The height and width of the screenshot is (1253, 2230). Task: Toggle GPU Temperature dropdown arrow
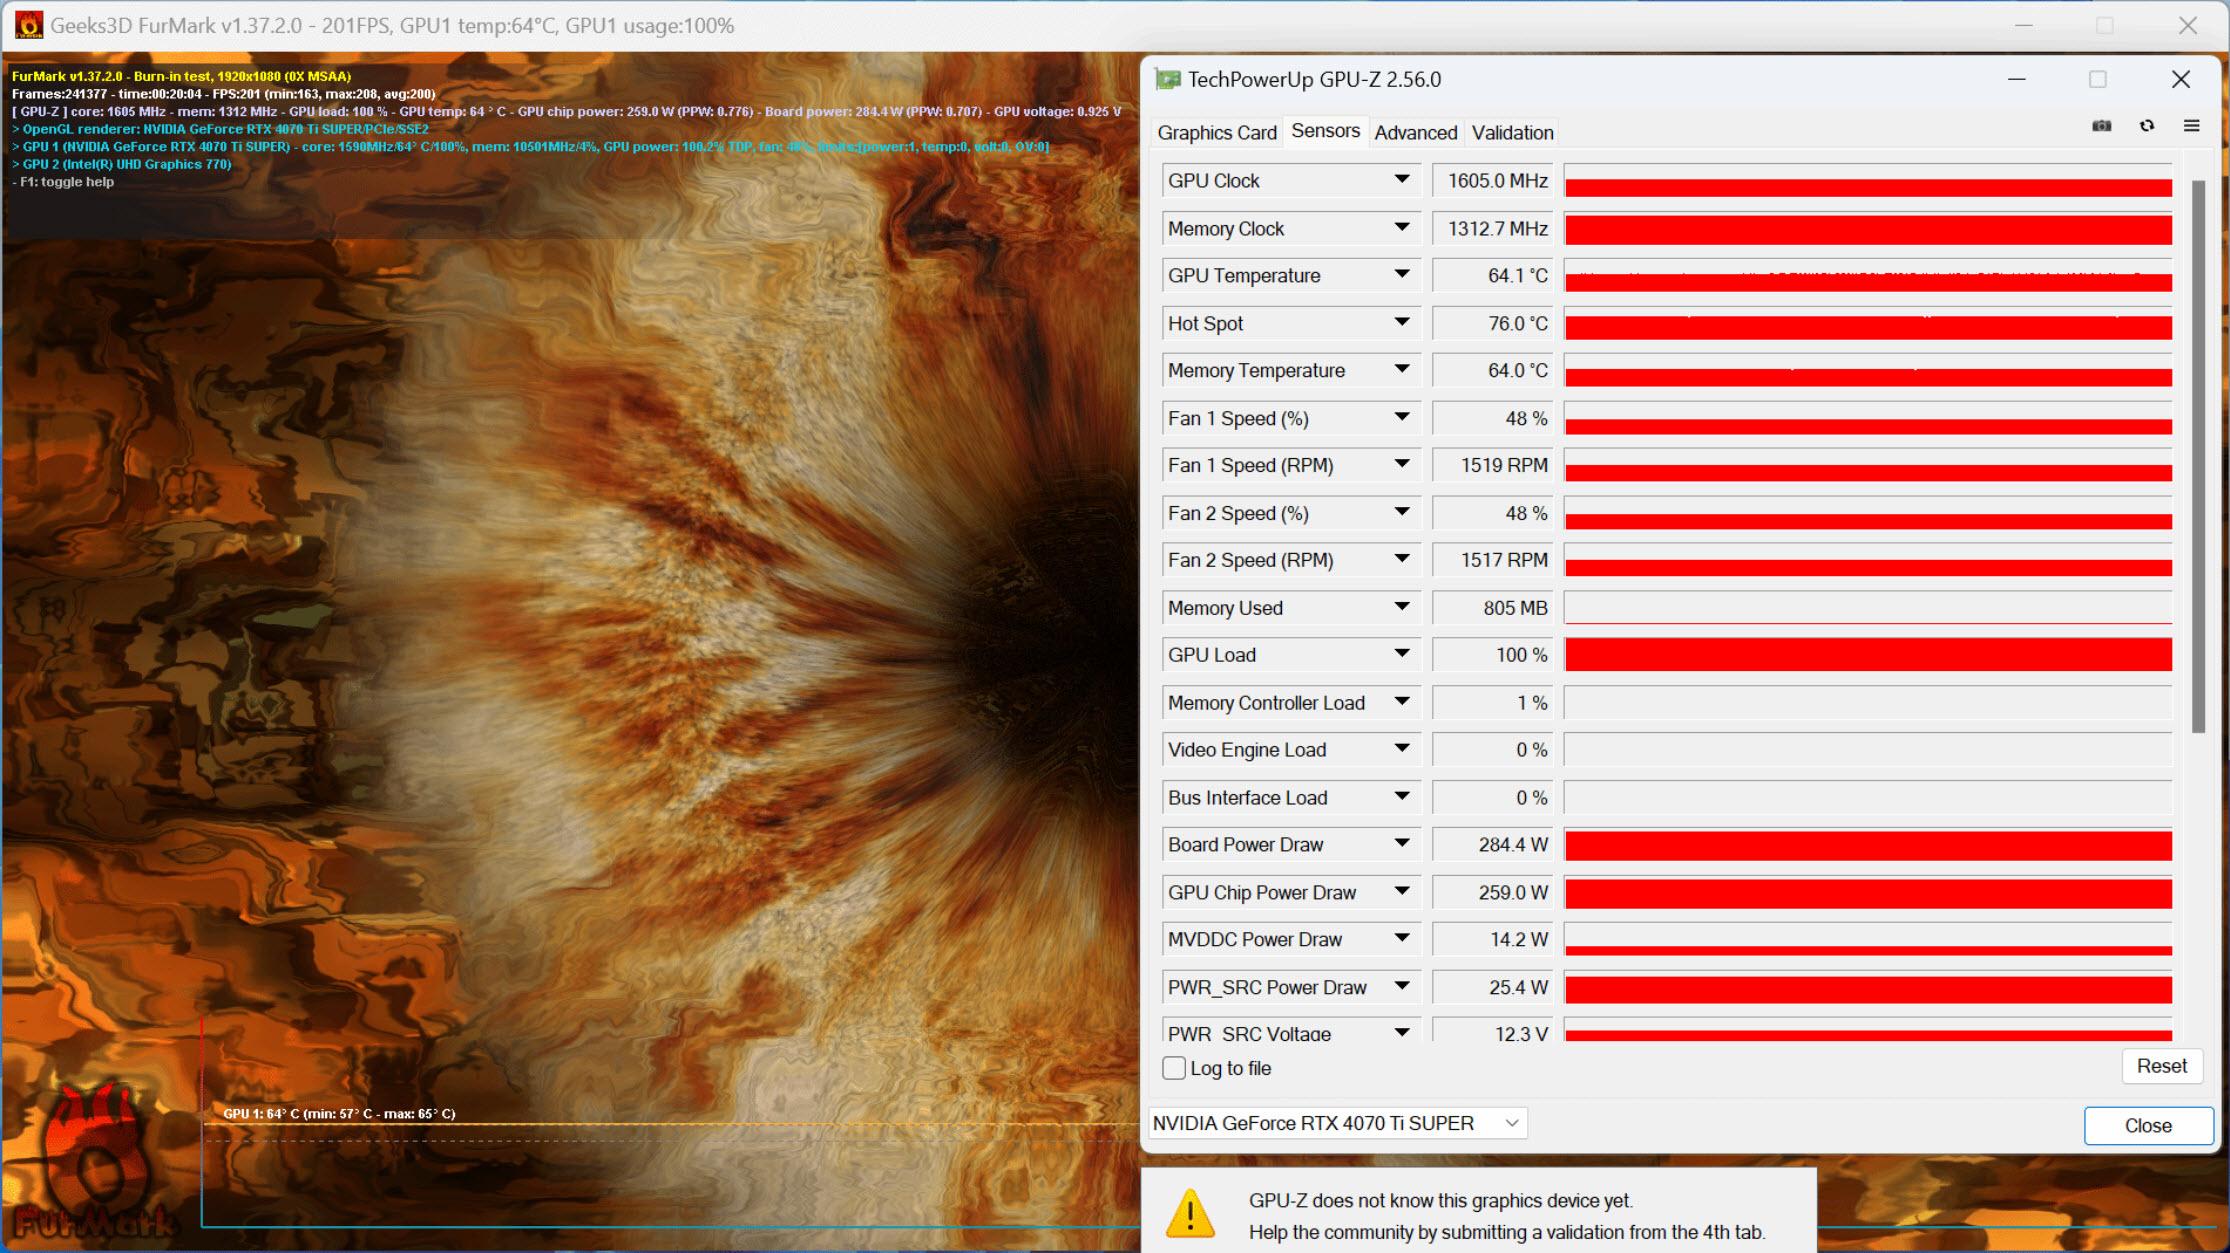[1398, 274]
